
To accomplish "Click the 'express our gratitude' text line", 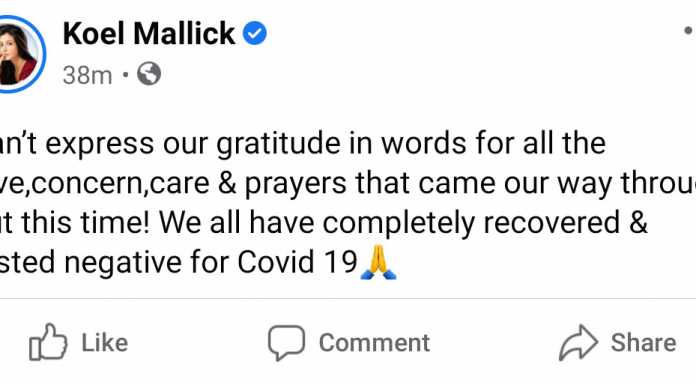I will pos(303,144).
